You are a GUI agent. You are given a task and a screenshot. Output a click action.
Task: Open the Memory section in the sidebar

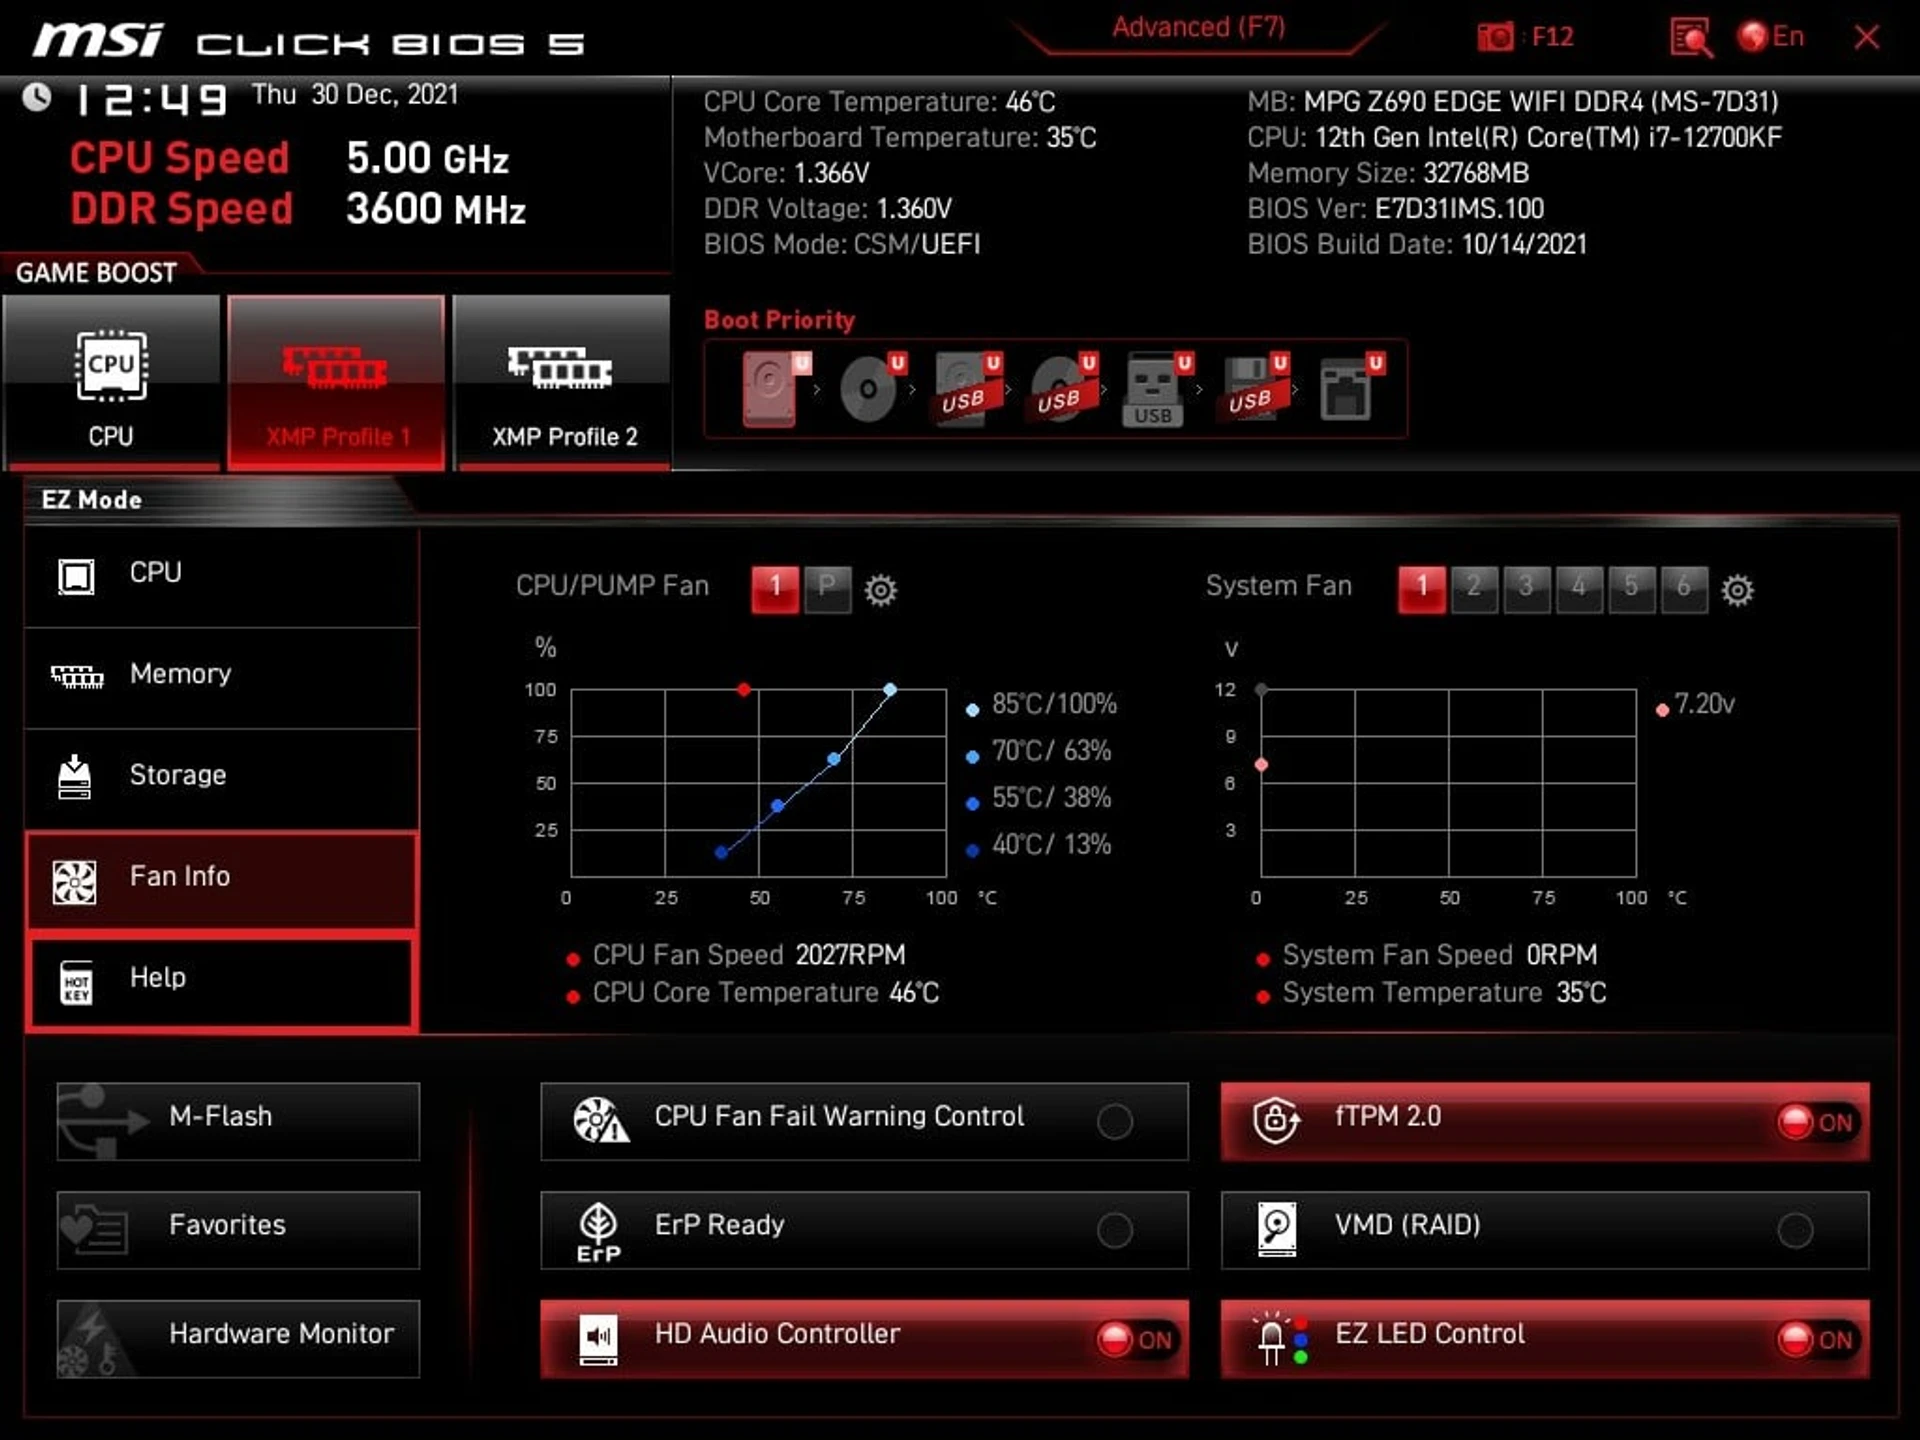[x=221, y=677]
